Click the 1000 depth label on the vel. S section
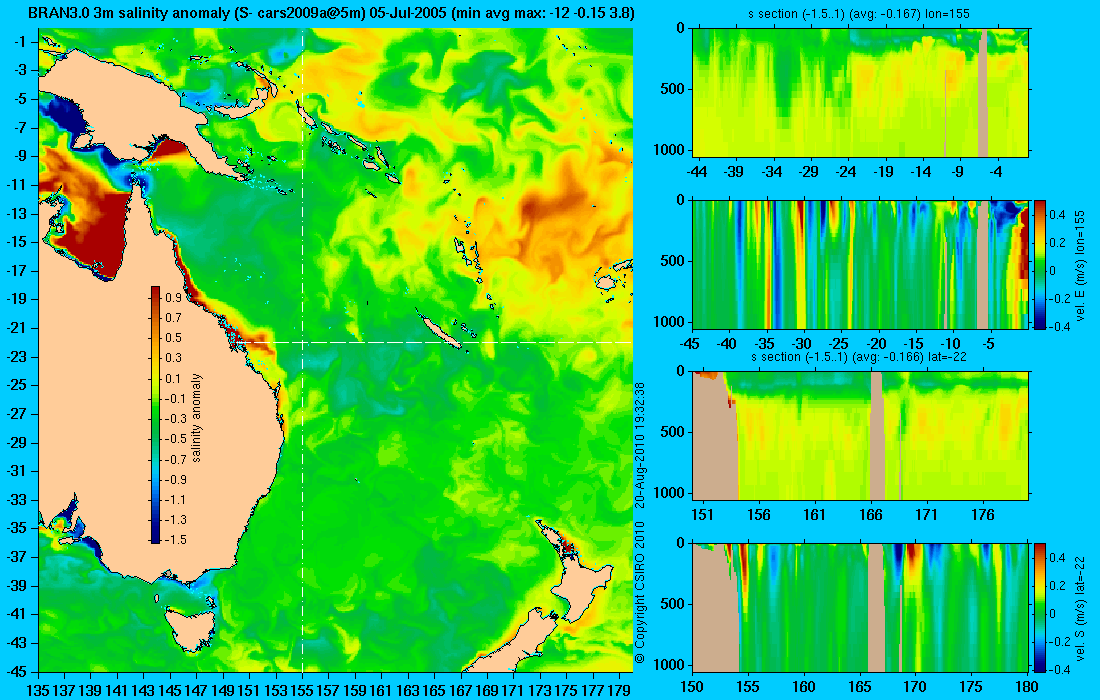The height and width of the screenshot is (700, 1100). pyautogui.click(x=670, y=664)
